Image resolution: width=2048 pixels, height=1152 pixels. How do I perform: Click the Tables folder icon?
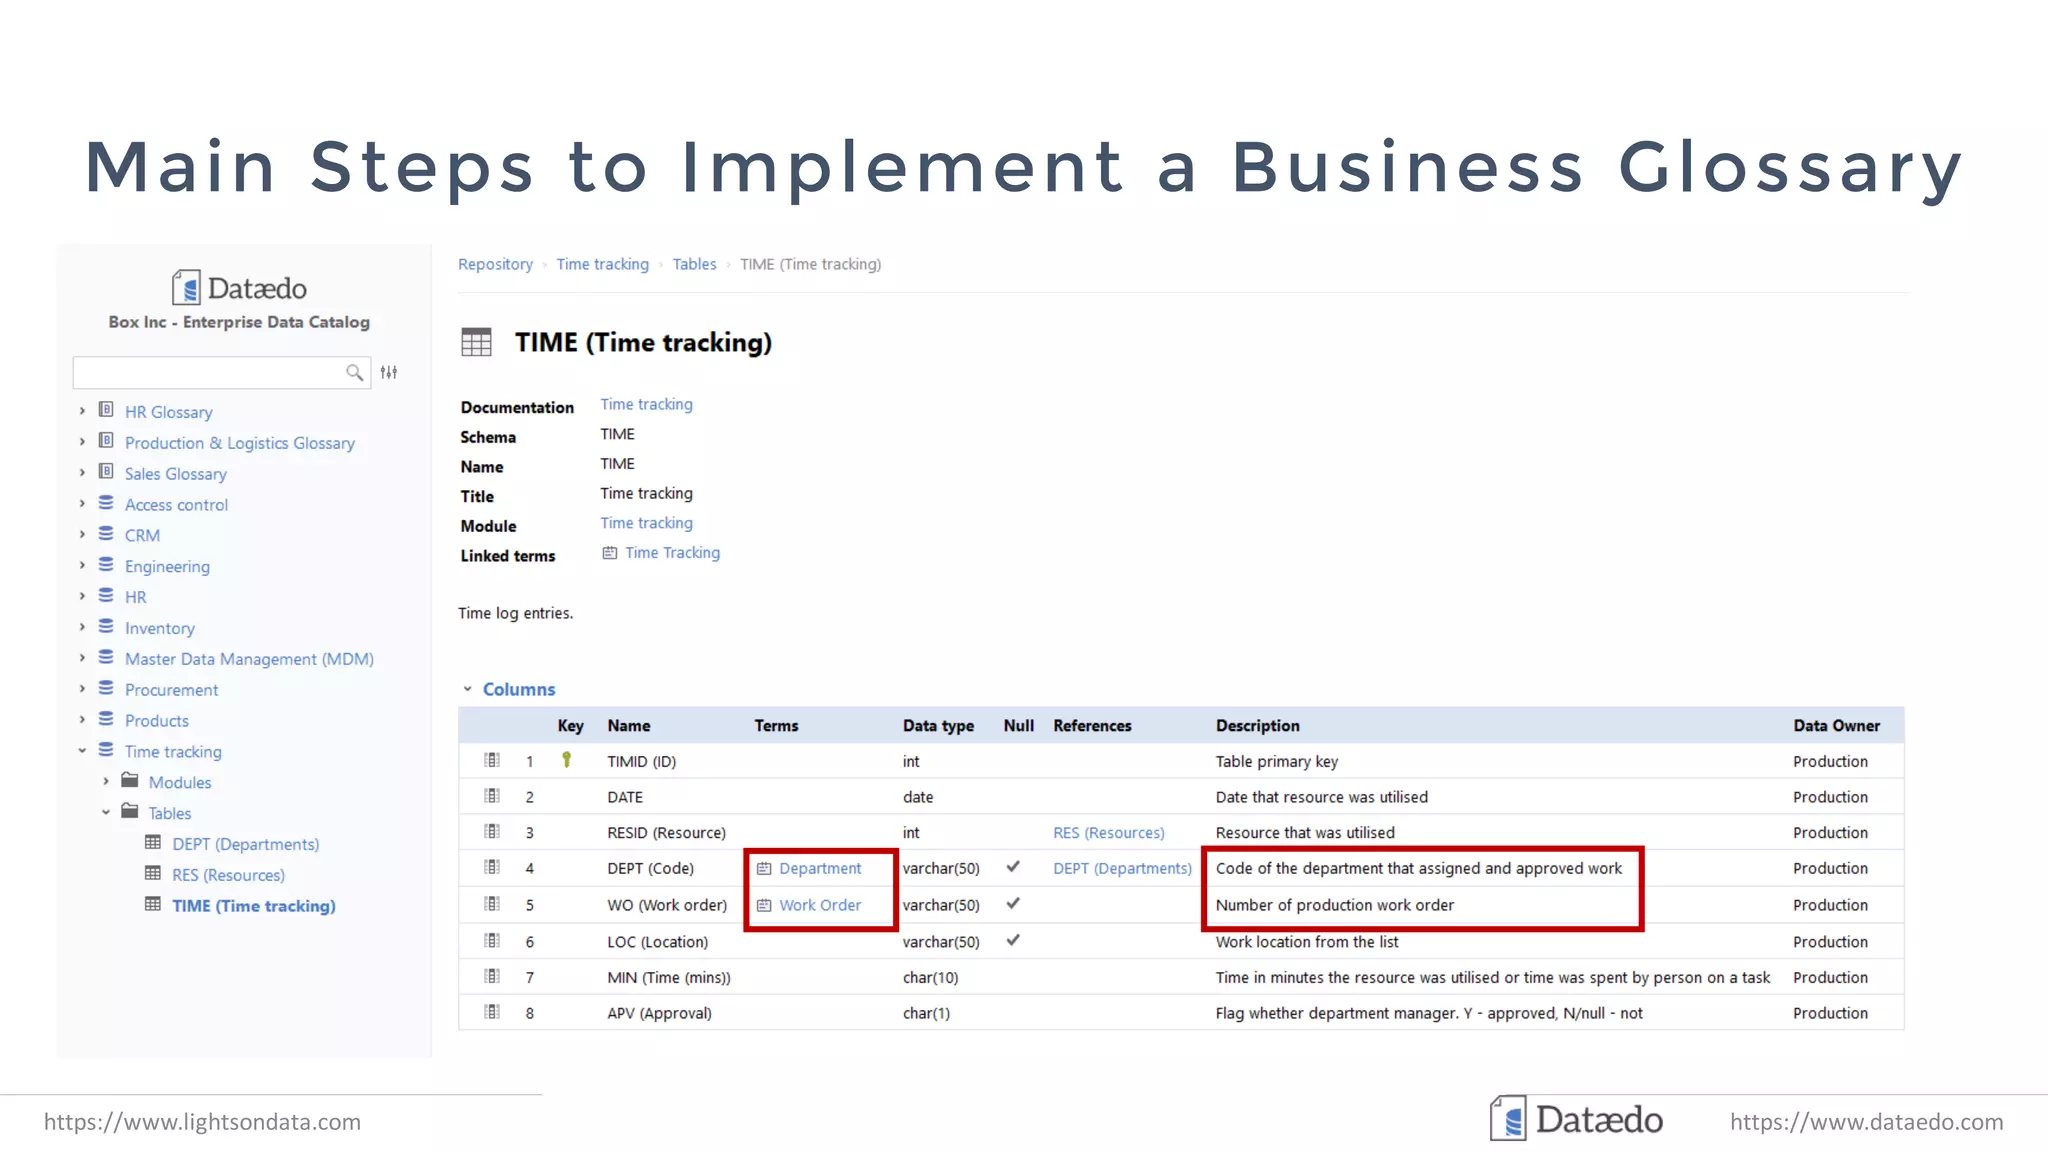pos(130,811)
